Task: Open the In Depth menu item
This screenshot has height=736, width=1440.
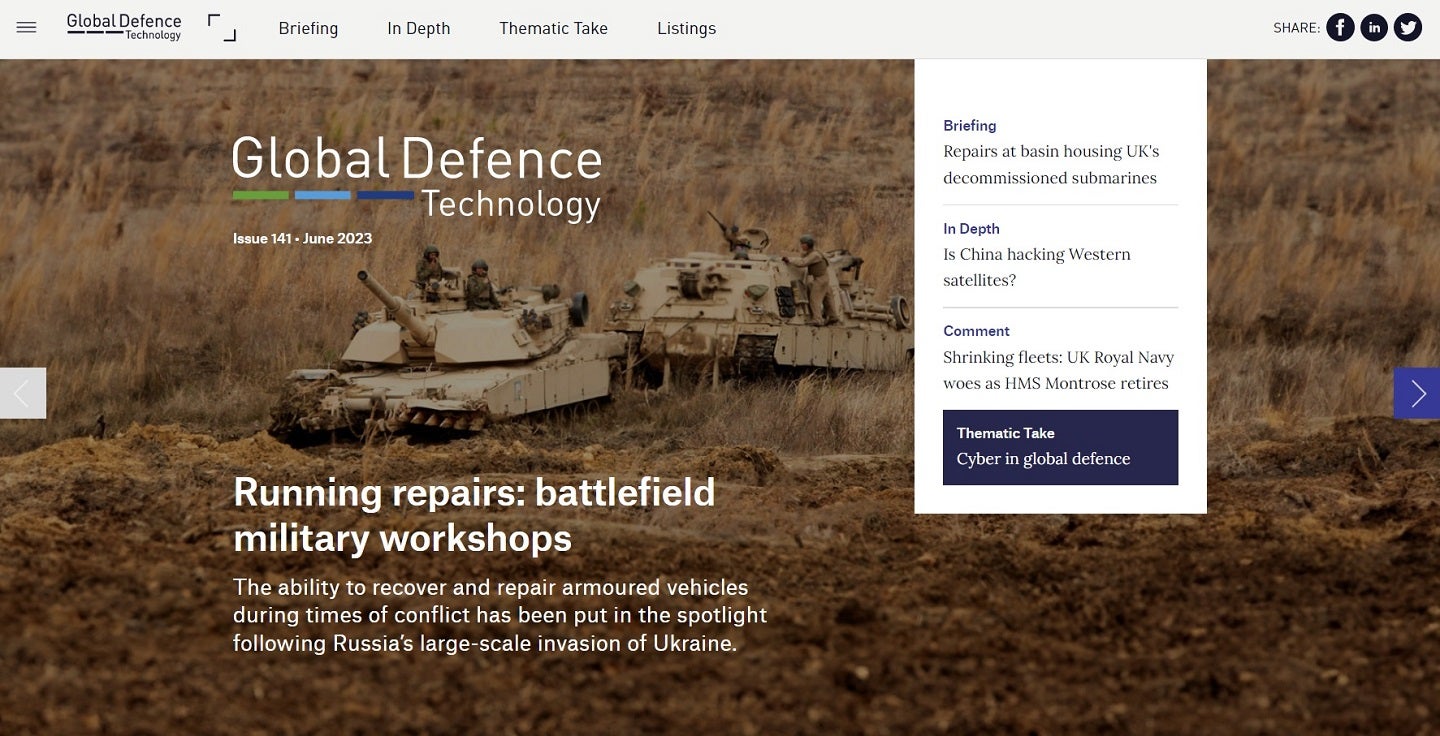Action: (x=418, y=28)
